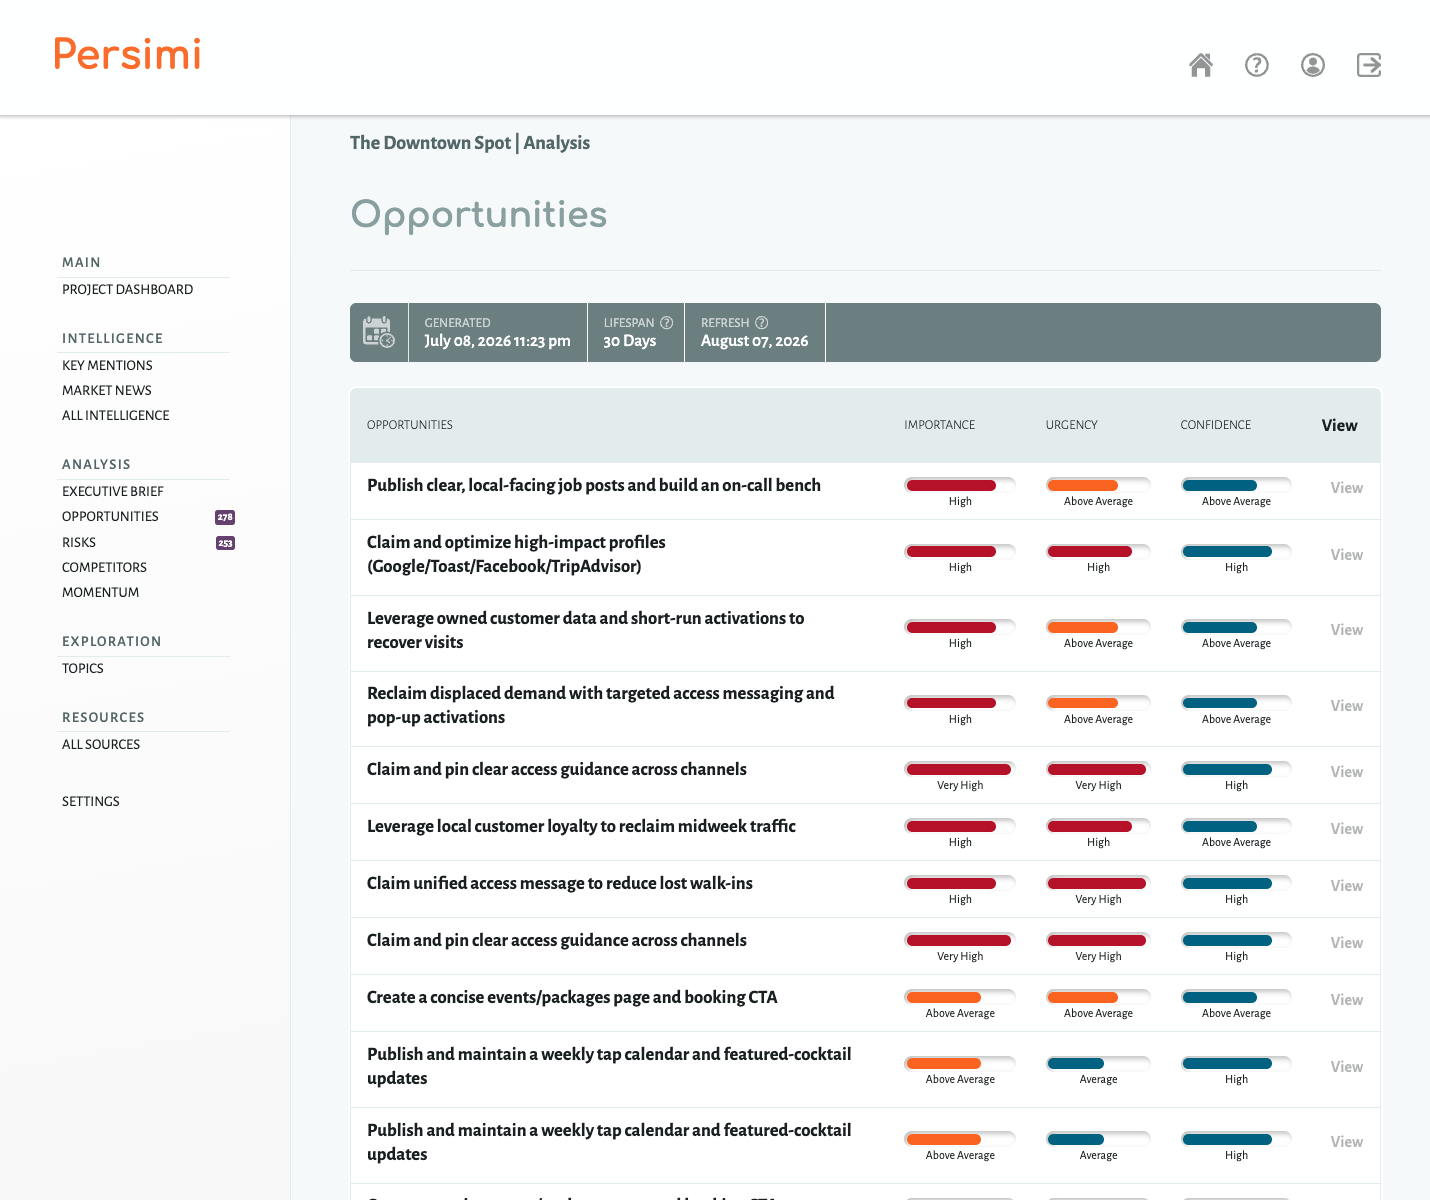This screenshot has height=1200, width=1430.
Task: Click the 'Opportunities' page heading
Action: tap(479, 215)
